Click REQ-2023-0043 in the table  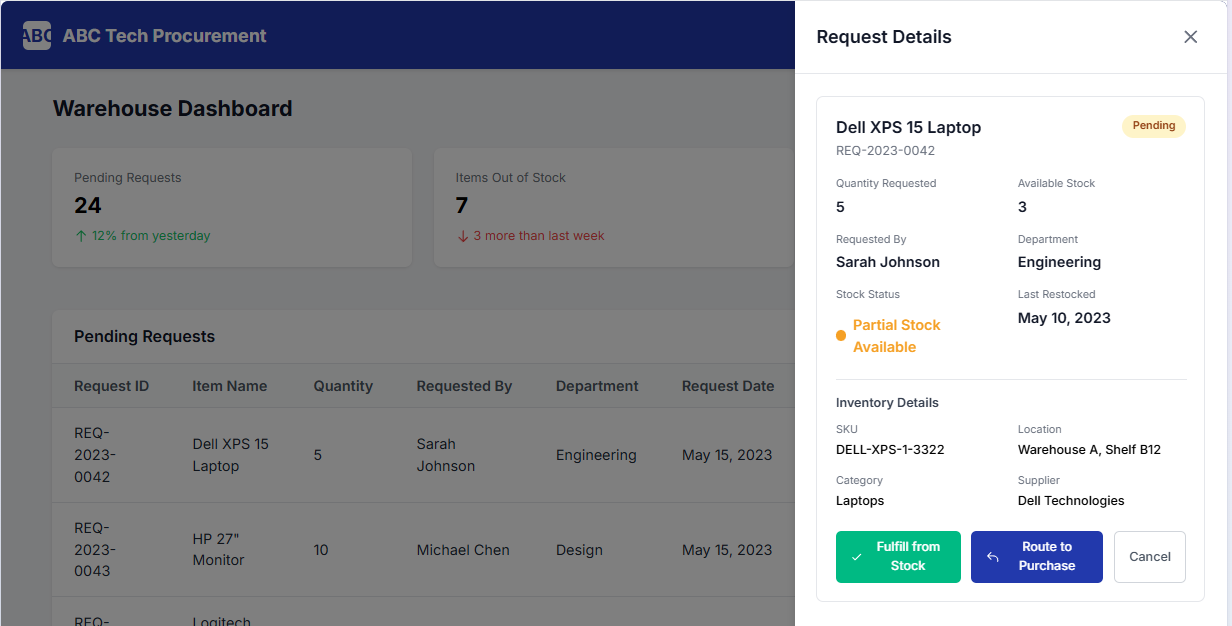click(95, 549)
